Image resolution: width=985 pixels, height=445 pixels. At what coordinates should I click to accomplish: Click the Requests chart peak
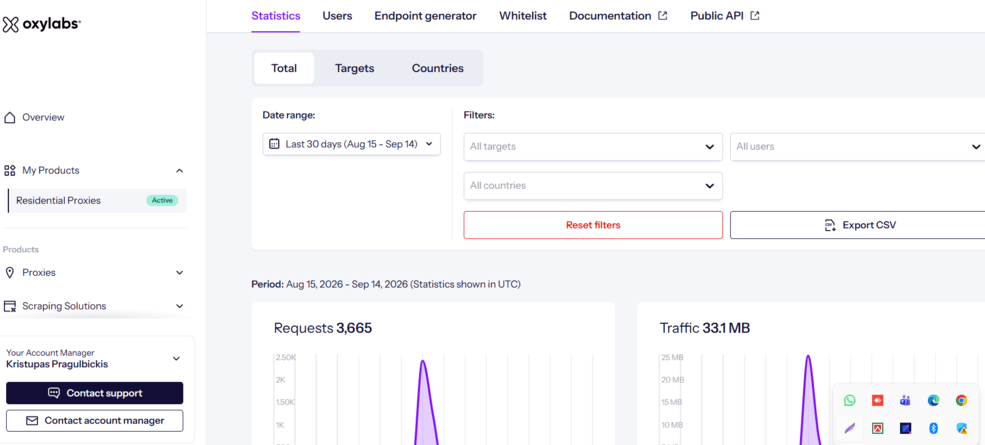[423, 361]
